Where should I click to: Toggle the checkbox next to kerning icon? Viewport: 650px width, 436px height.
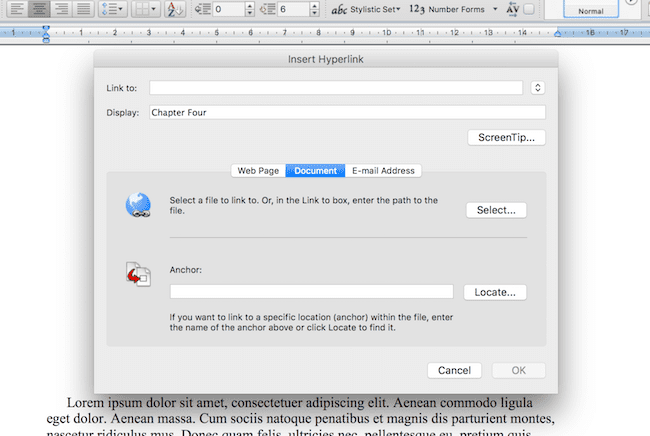(x=529, y=9)
